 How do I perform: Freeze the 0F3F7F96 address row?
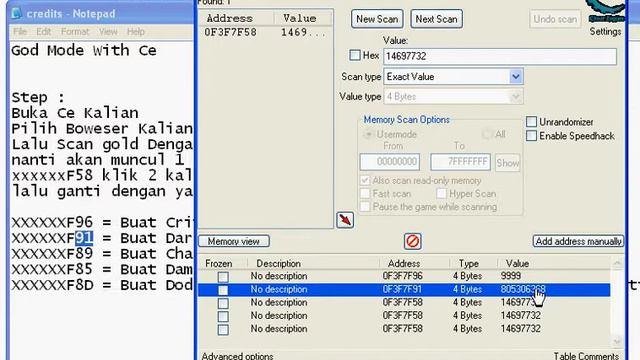click(223, 277)
